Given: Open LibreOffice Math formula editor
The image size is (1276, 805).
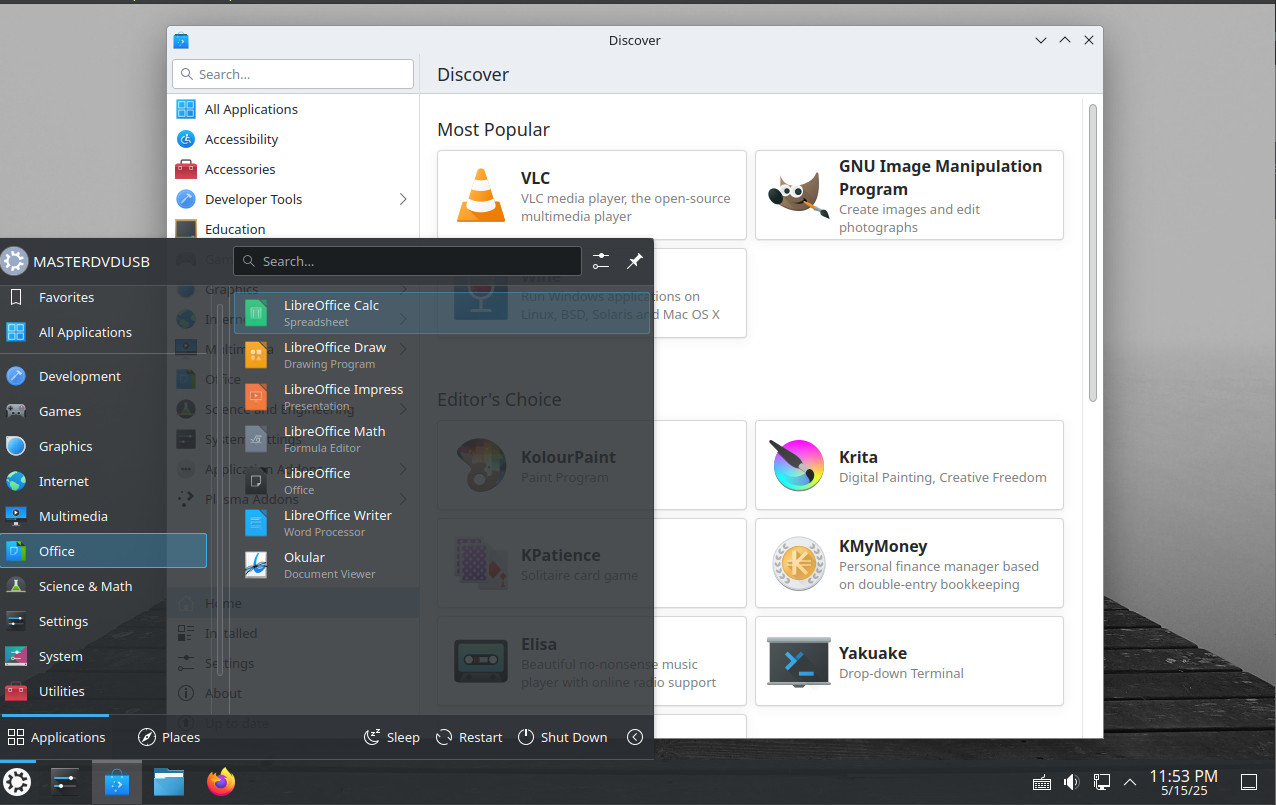Looking at the screenshot, I should pyautogui.click(x=441, y=439).
